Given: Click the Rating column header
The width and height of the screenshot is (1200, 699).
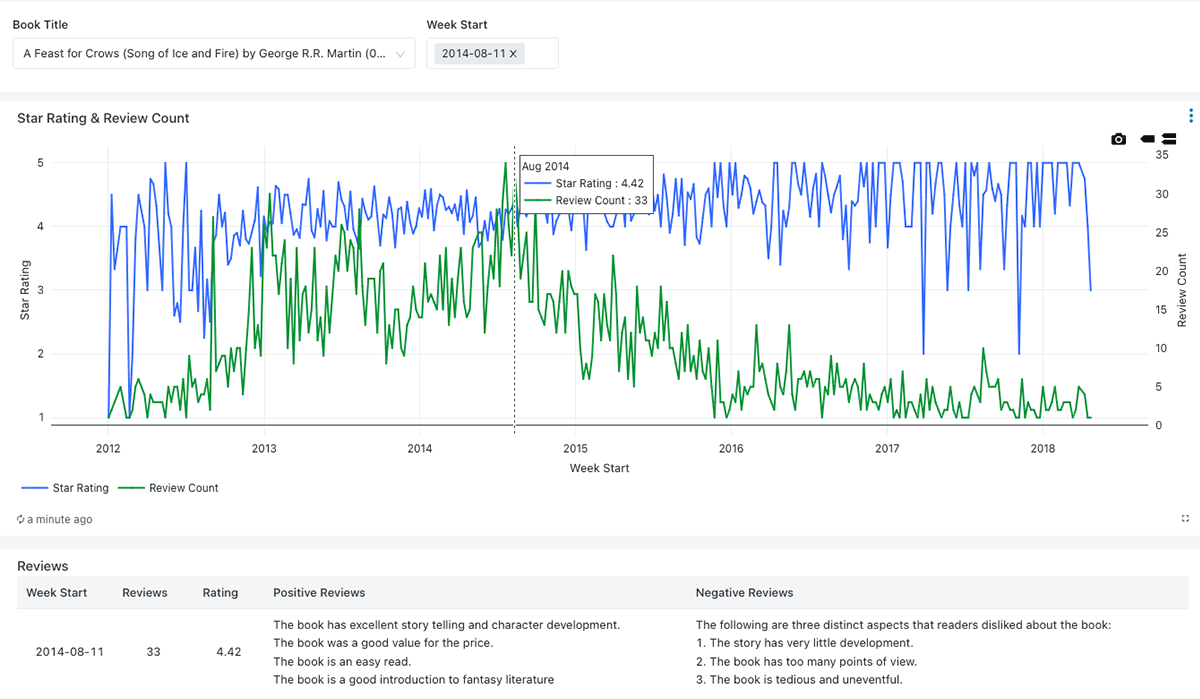Looking at the screenshot, I should [x=220, y=593].
